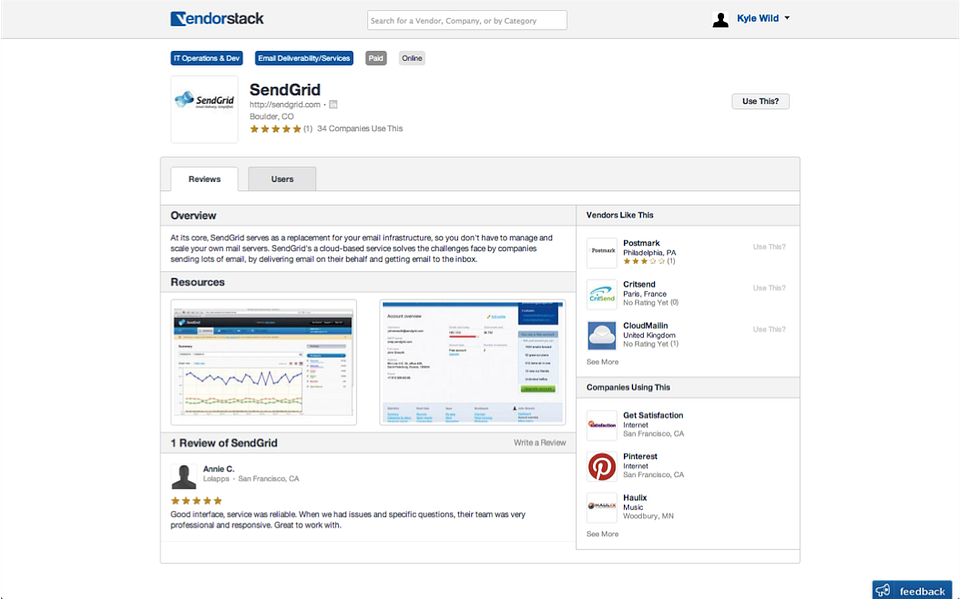Screen dimensions: 960x600
Task: Click Annie C.'s five-star review rating
Action: 197,501
